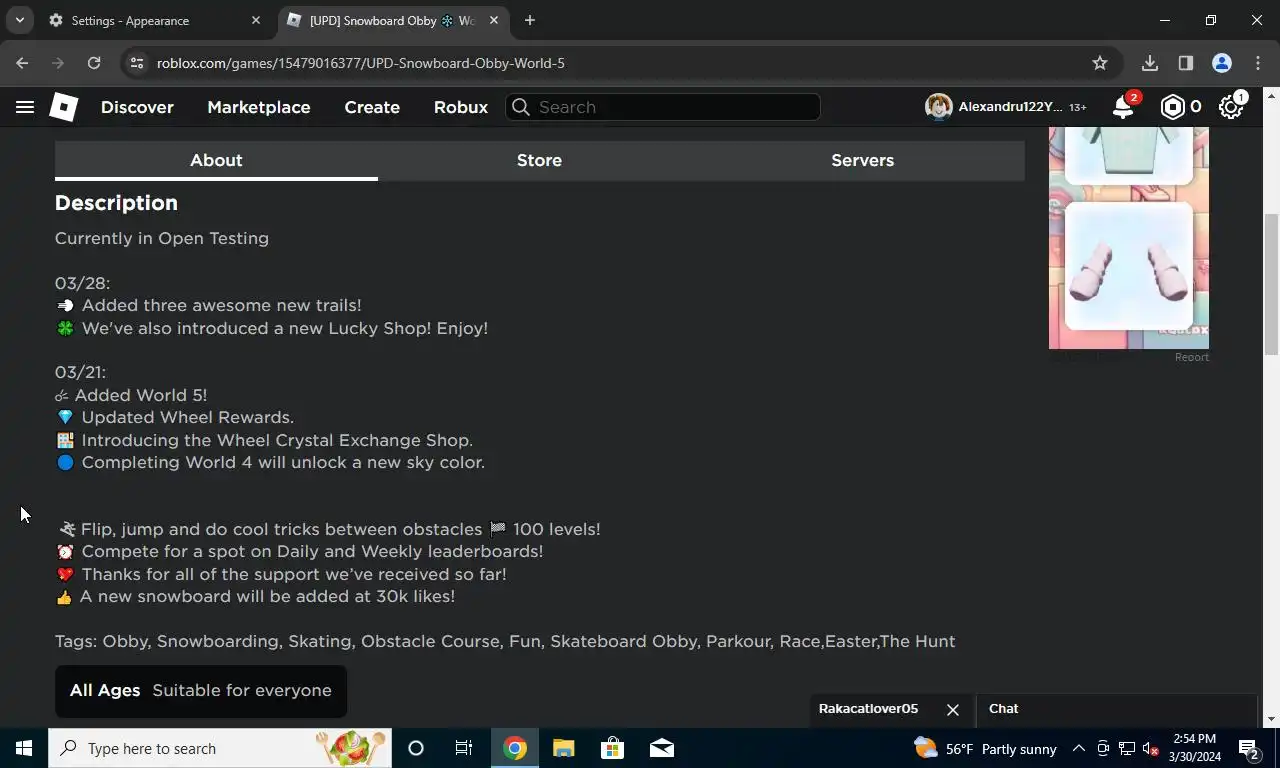This screenshot has height=768, width=1280.
Task: Open a new browser tab
Action: pyautogui.click(x=530, y=20)
